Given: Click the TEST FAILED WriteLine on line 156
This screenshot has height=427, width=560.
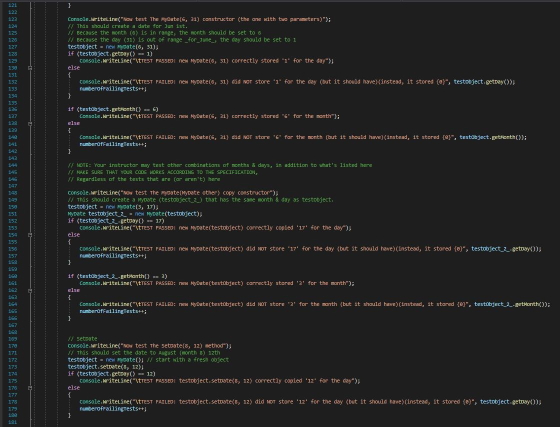Looking at the screenshot, I should click(x=310, y=249).
